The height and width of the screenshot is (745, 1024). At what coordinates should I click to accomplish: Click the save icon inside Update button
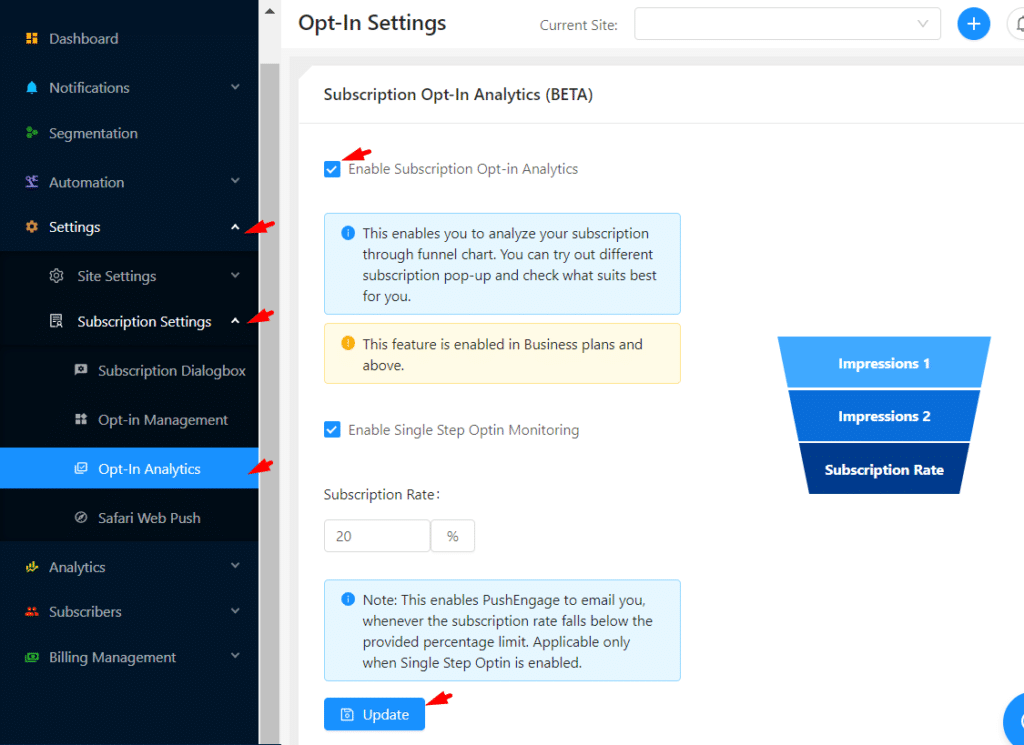(x=347, y=715)
